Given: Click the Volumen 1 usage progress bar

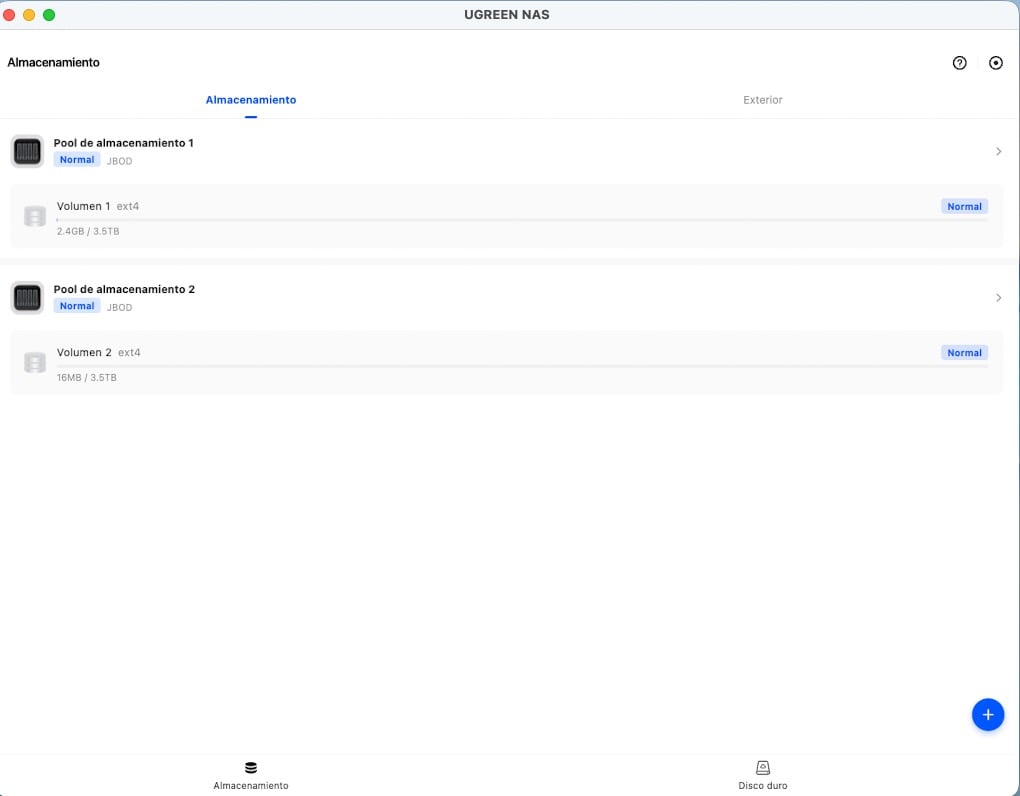Looking at the screenshot, I should pos(520,219).
